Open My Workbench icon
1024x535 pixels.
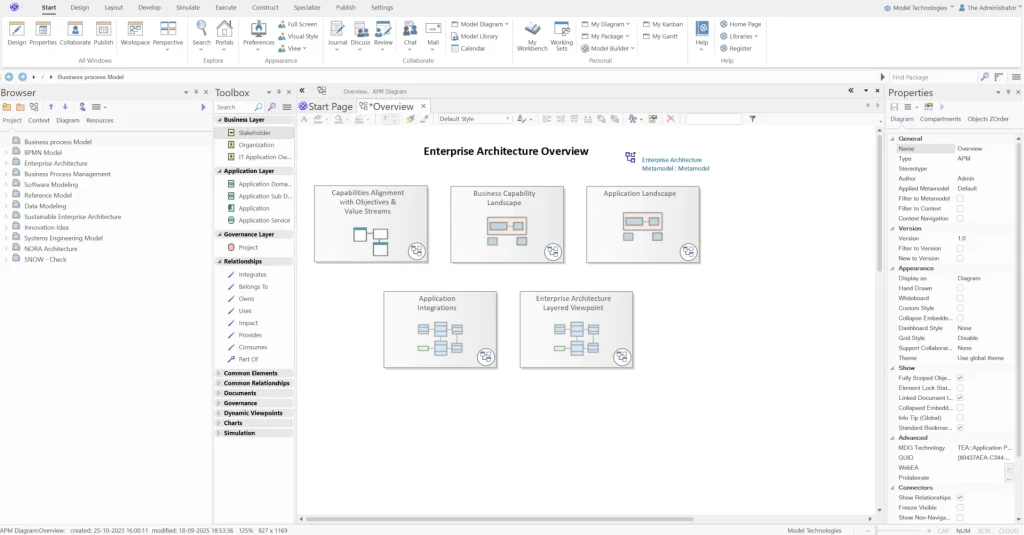tap(532, 35)
